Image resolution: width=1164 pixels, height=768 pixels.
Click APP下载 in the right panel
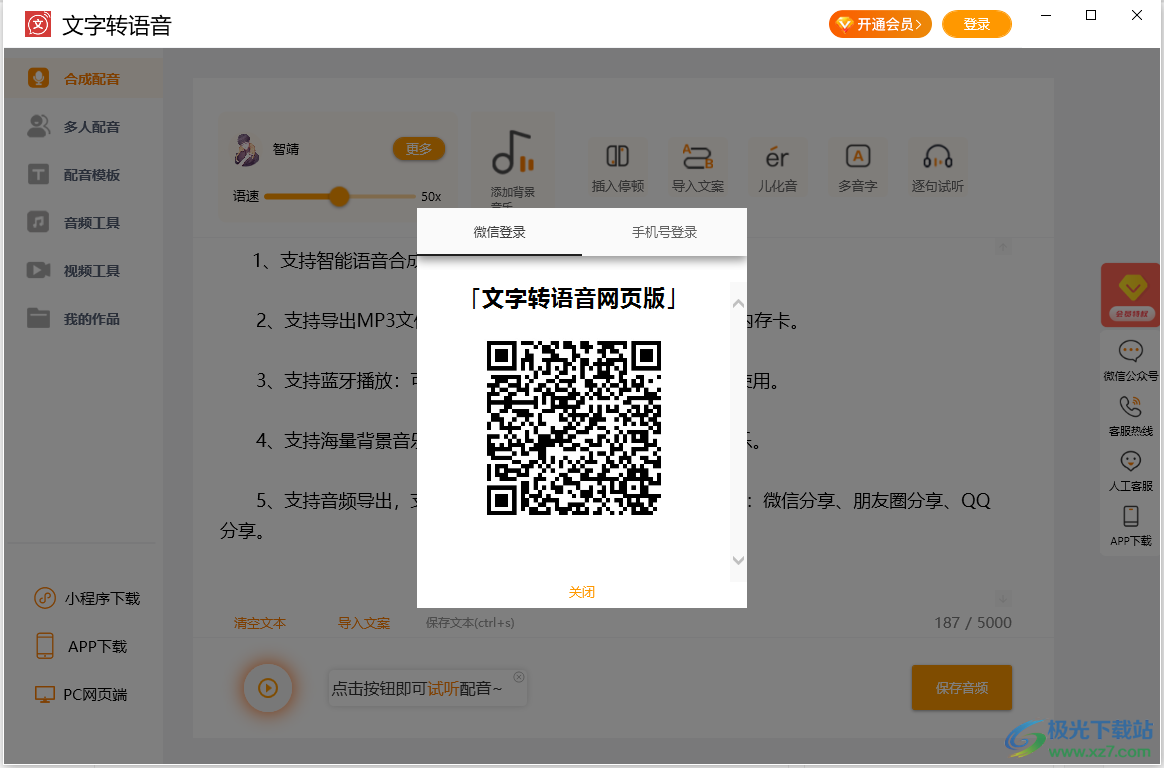[x=1131, y=525]
